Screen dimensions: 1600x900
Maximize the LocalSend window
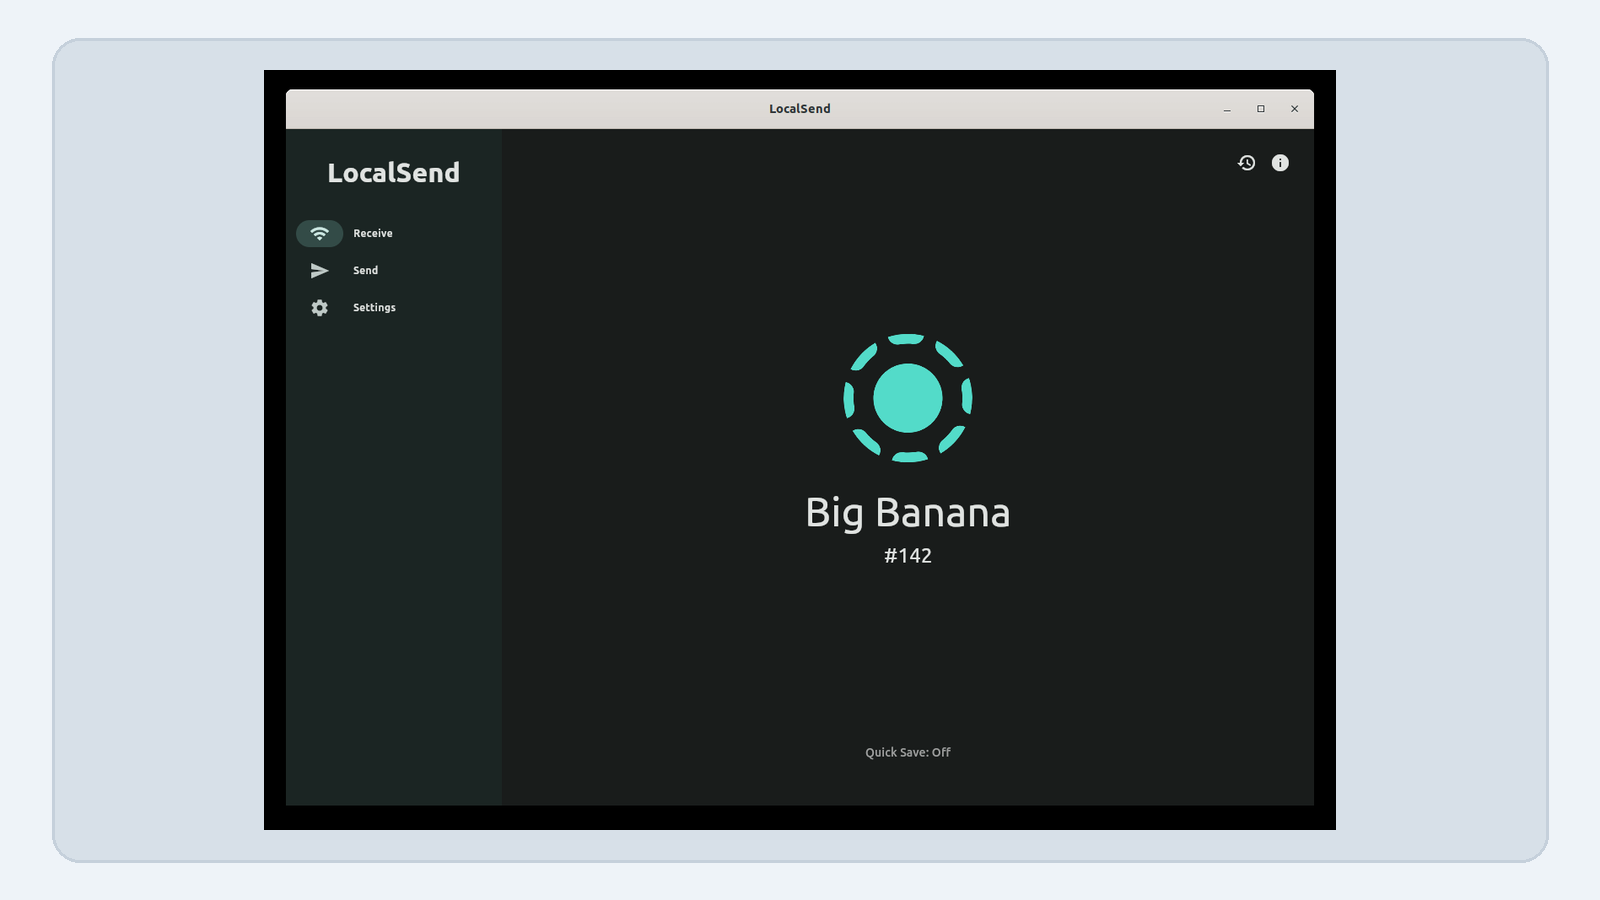(x=1261, y=109)
